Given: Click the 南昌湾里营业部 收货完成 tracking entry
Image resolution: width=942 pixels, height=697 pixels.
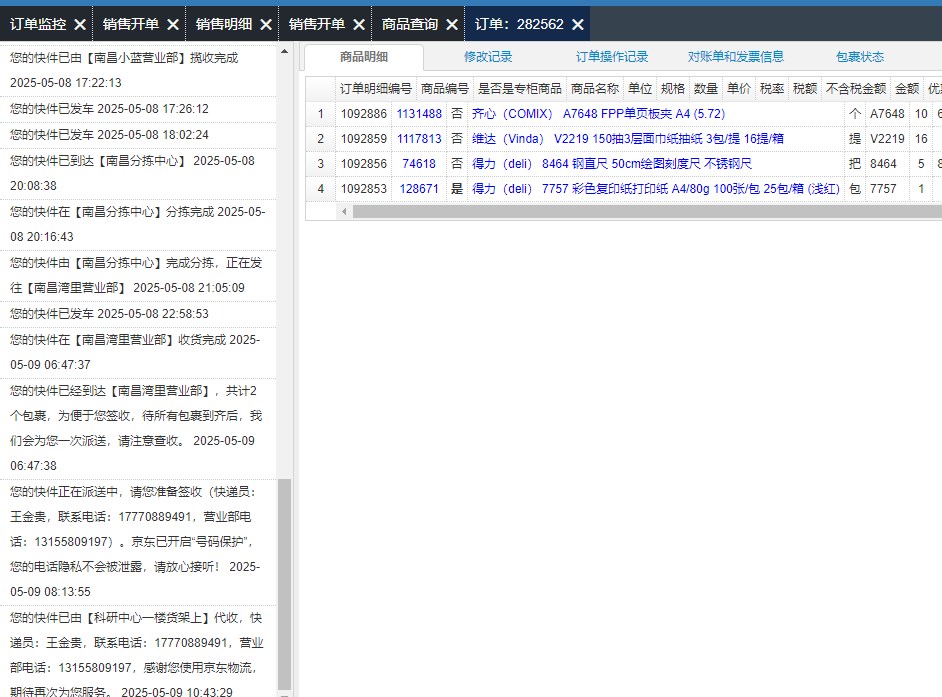Looking at the screenshot, I should pos(138,352).
